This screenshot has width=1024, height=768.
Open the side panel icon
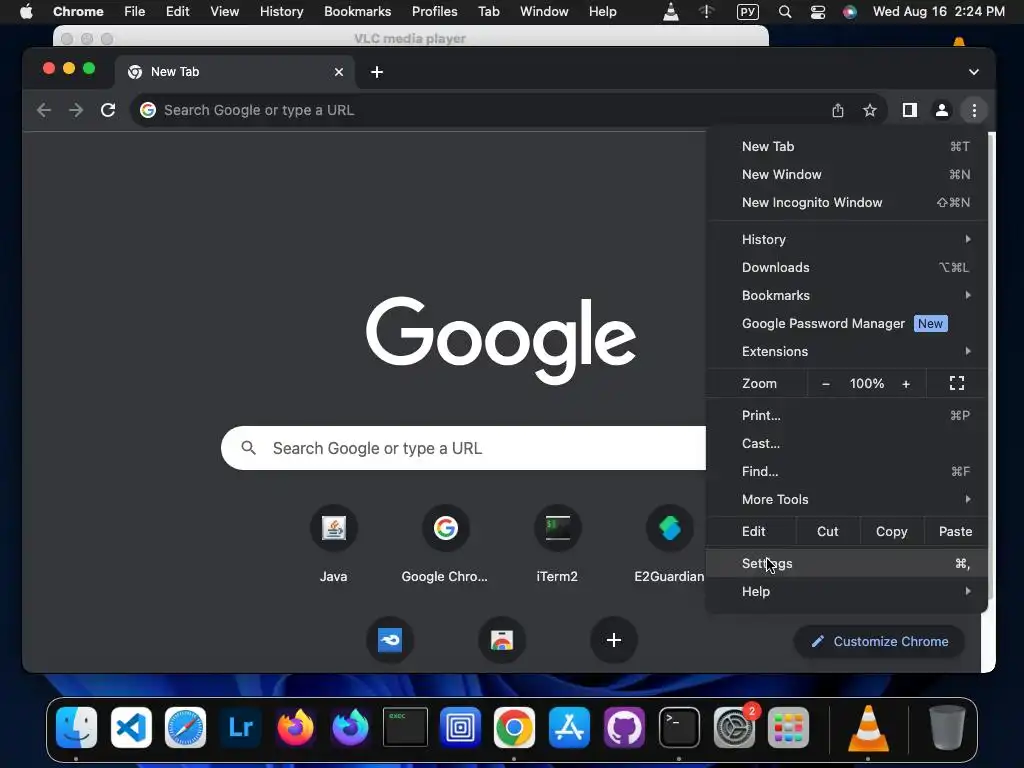[909, 110]
